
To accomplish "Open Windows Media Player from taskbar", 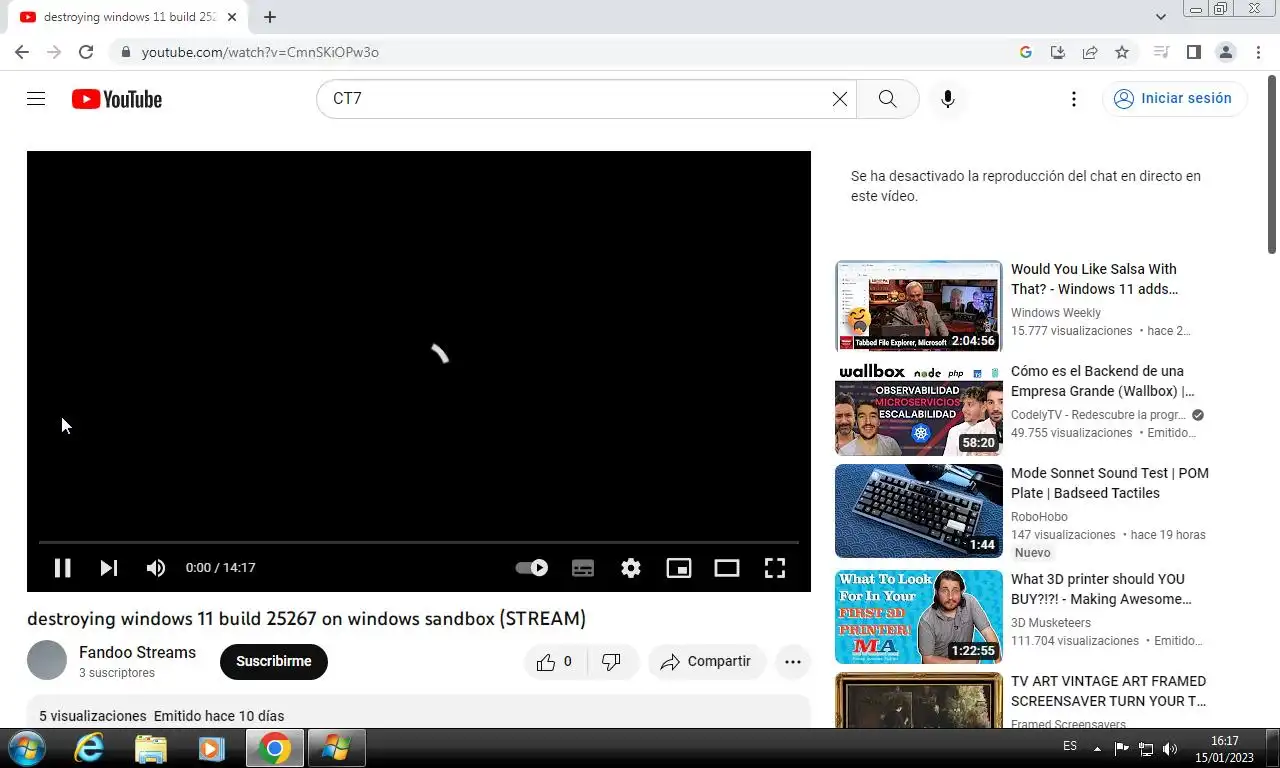I will pos(210,748).
